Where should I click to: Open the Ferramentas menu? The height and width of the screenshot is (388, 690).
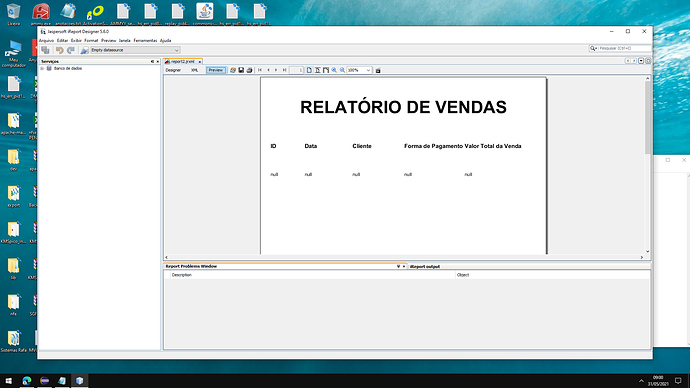[x=145, y=40]
